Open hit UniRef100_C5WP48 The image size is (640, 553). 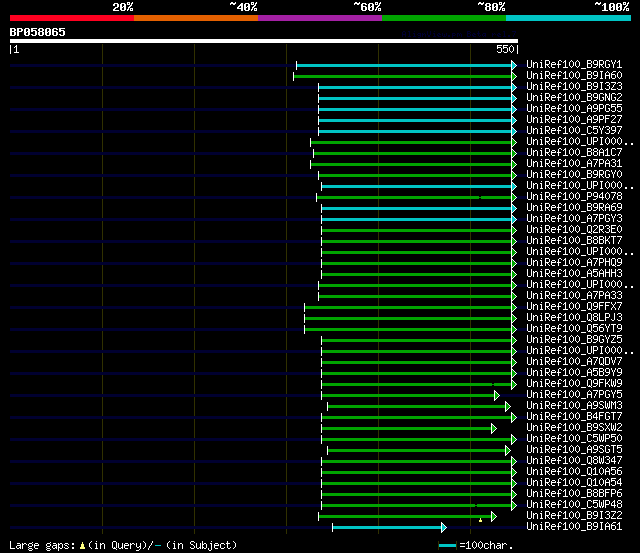click(x=574, y=505)
